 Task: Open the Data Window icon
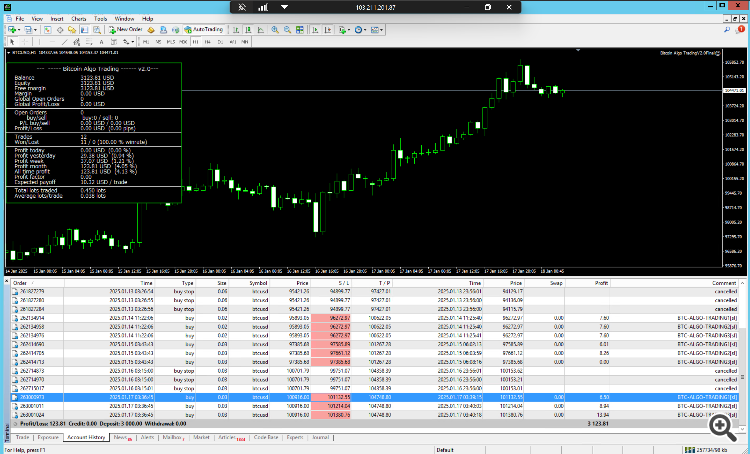[x=60, y=30]
